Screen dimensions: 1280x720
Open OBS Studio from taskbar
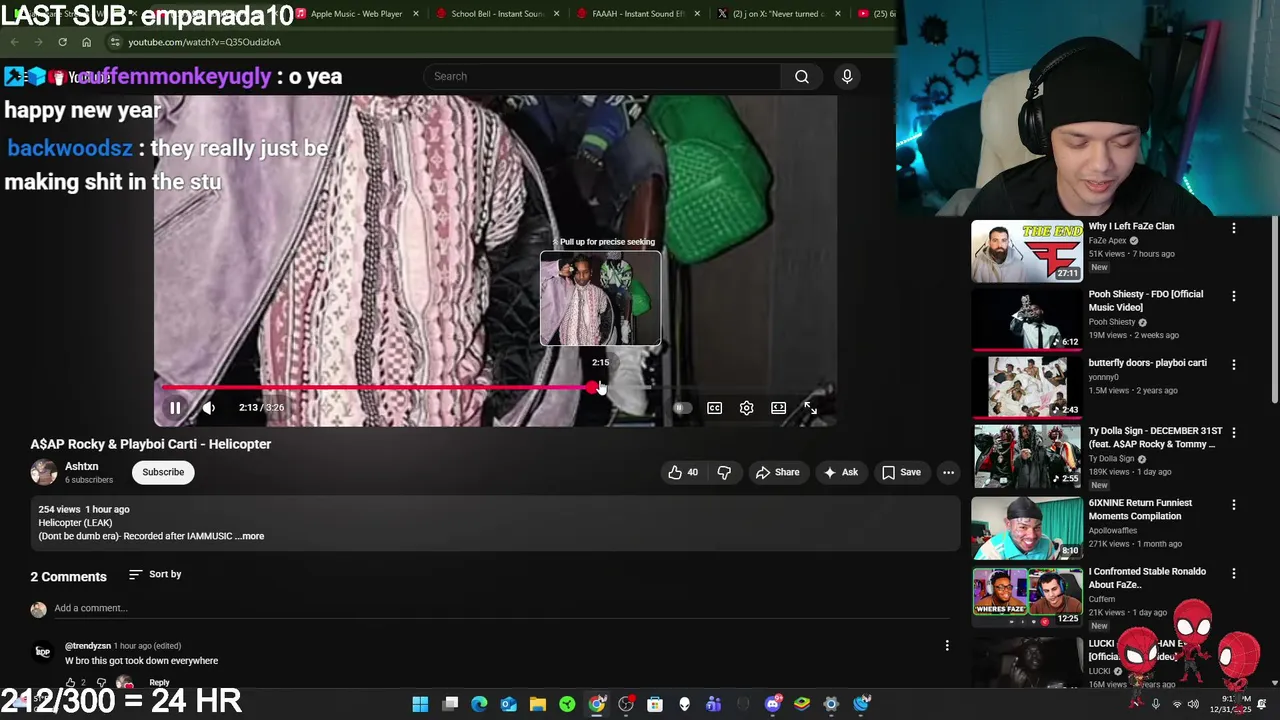pos(626,704)
